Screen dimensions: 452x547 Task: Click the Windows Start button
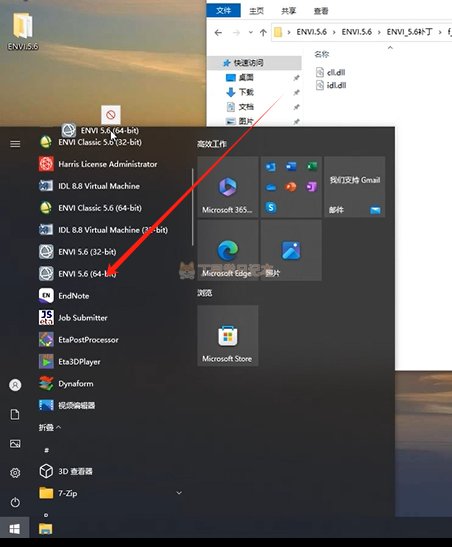(15, 529)
